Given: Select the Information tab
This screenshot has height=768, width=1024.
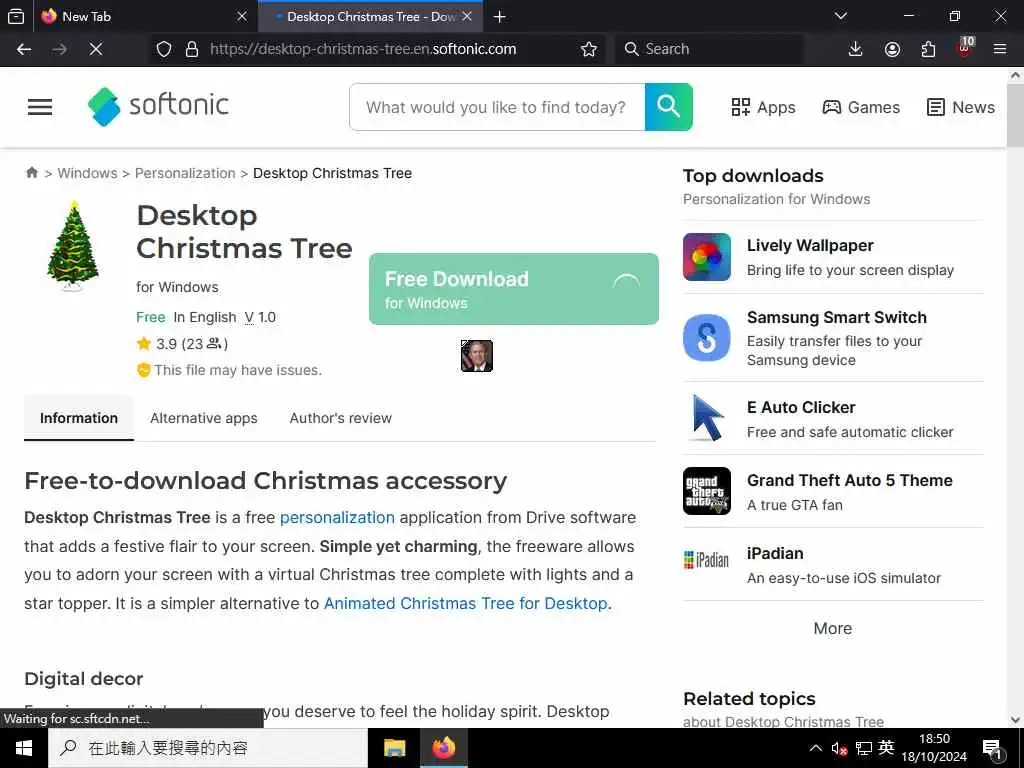Looking at the screenshot, I should pos(79,418).
